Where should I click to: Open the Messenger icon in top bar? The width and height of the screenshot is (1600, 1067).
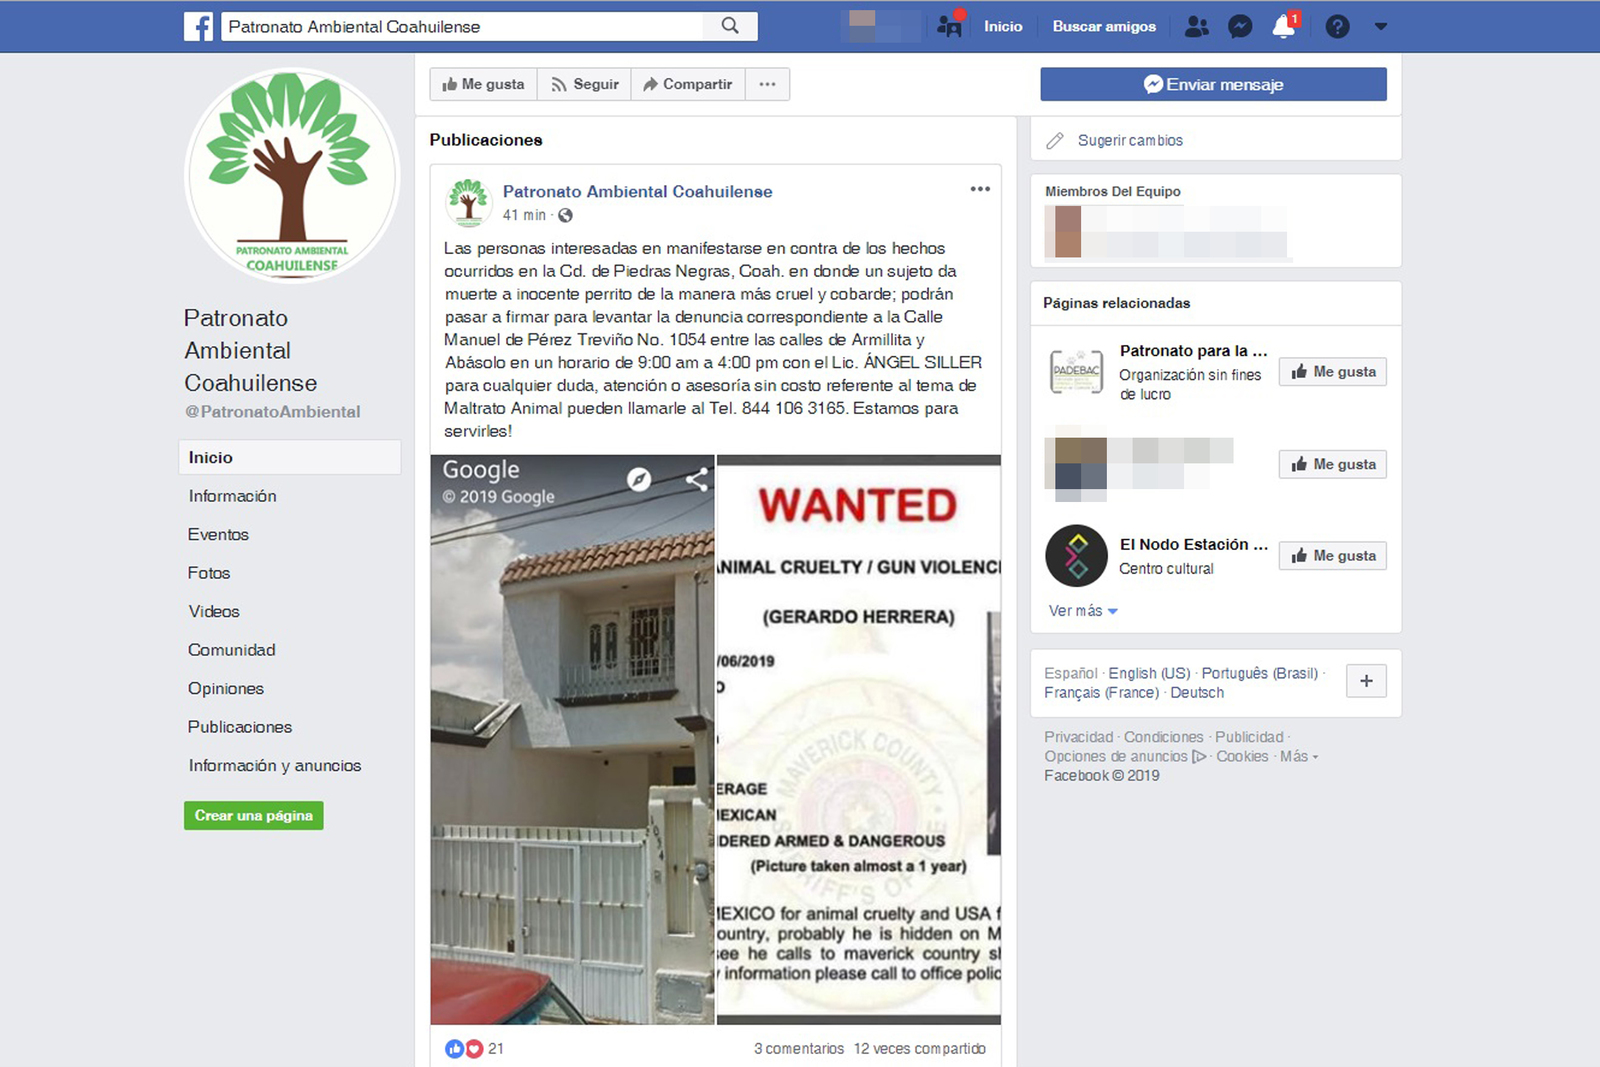point(1240,27)
